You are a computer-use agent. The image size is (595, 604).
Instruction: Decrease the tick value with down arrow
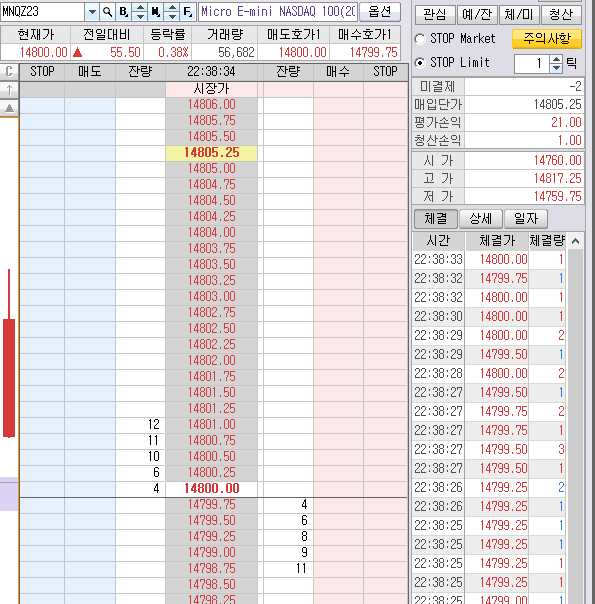point(556,68)
